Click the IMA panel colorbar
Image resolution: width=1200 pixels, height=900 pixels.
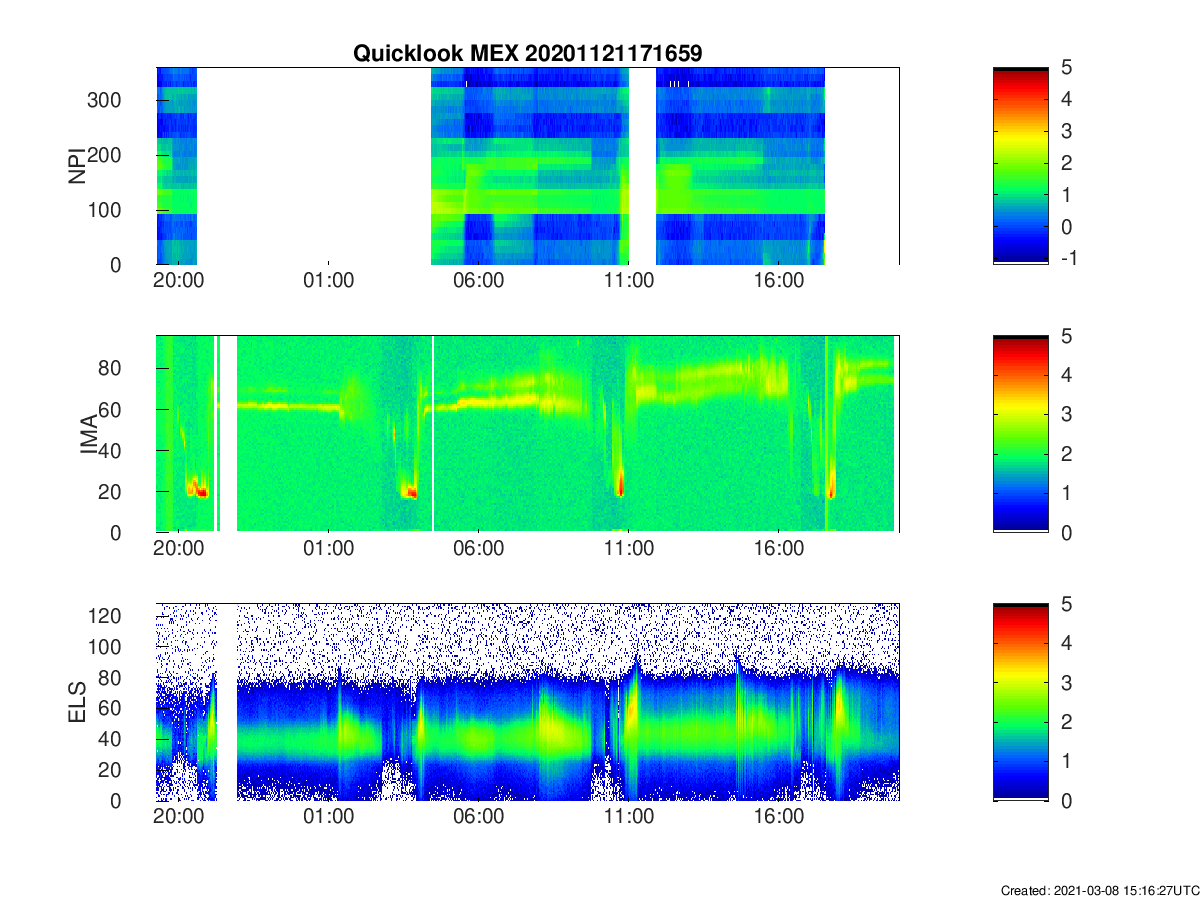(x=1021, y=434)
